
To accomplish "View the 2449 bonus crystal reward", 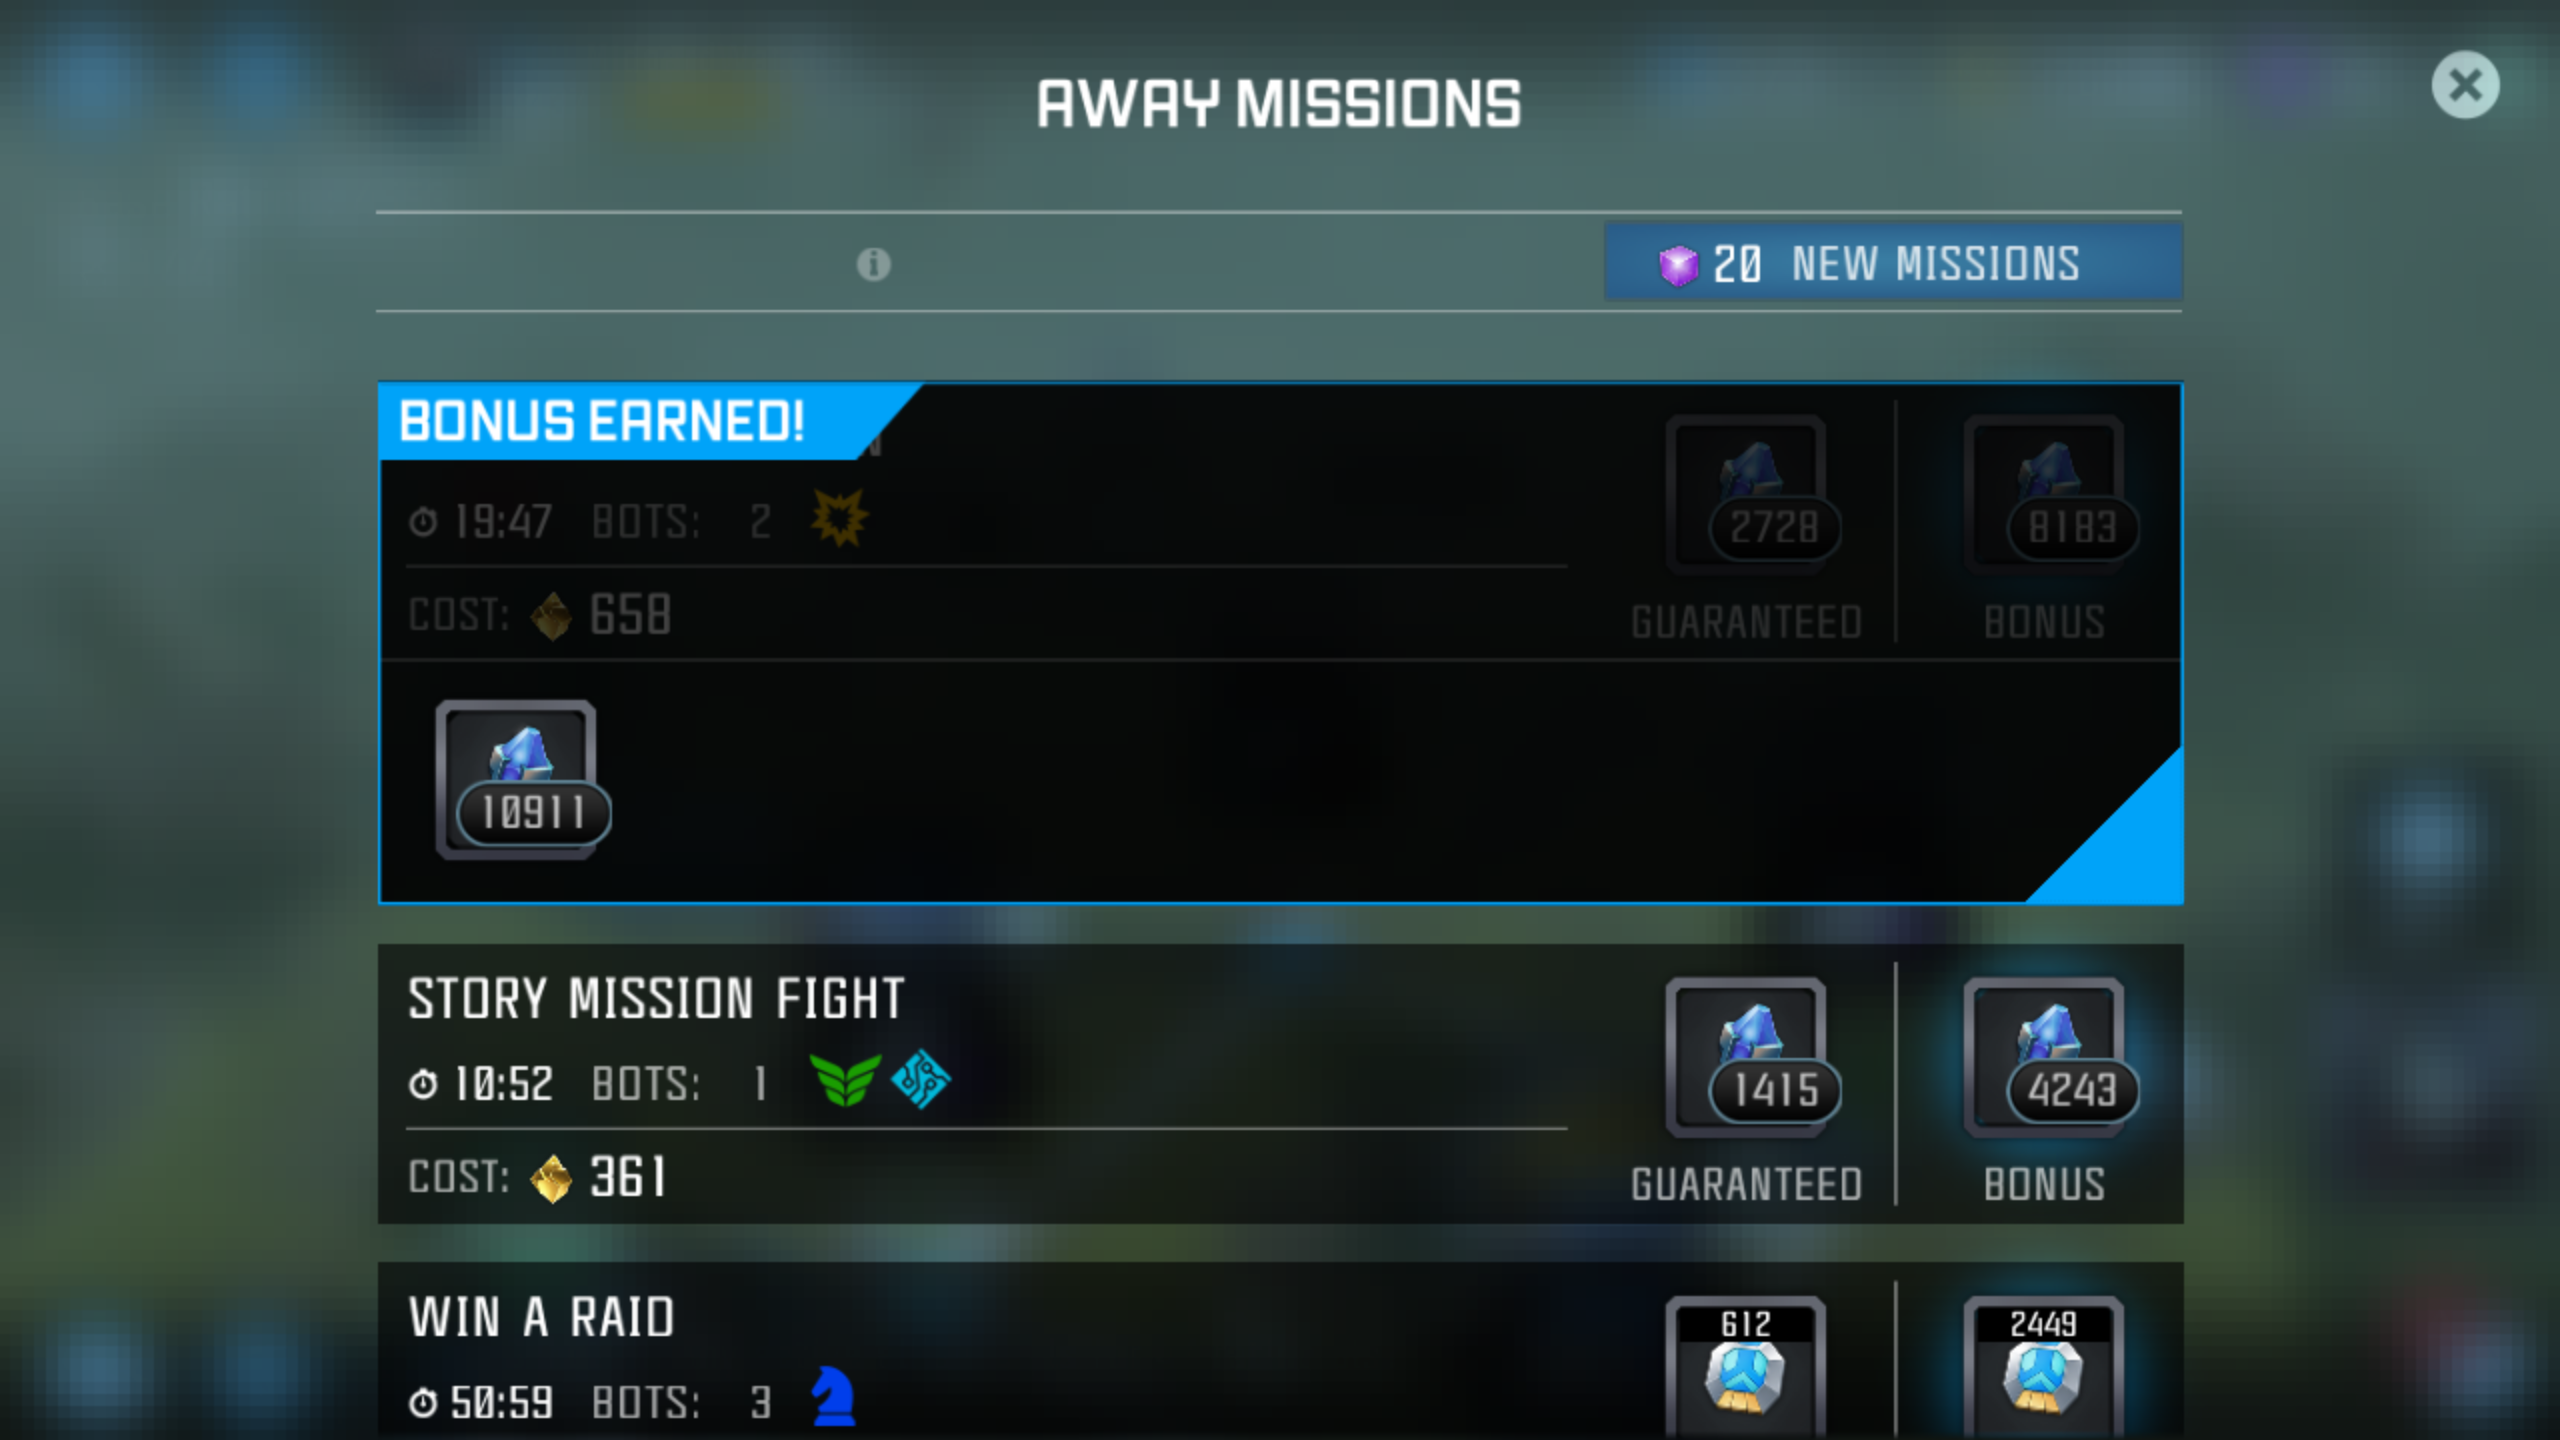I will coord(2044,1368).
